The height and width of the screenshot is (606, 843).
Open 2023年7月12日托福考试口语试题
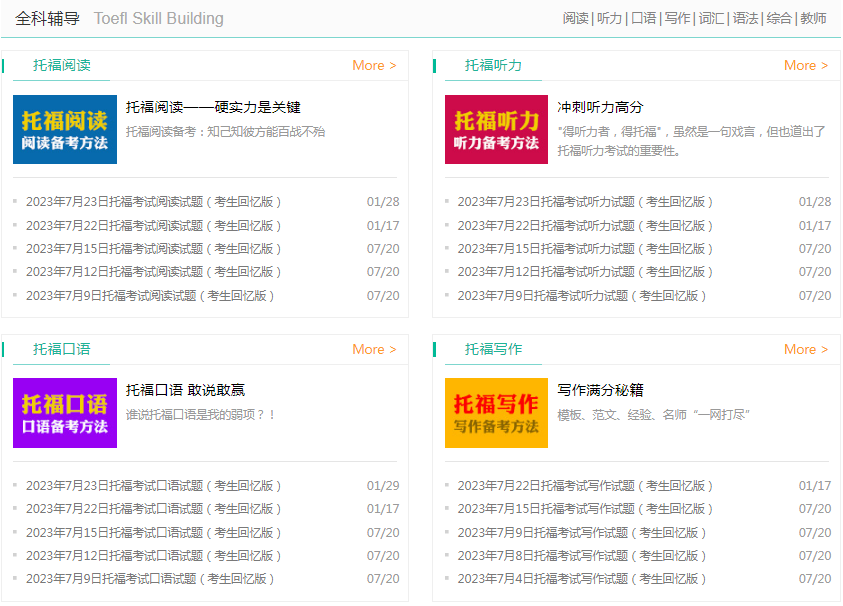[153, 556]
